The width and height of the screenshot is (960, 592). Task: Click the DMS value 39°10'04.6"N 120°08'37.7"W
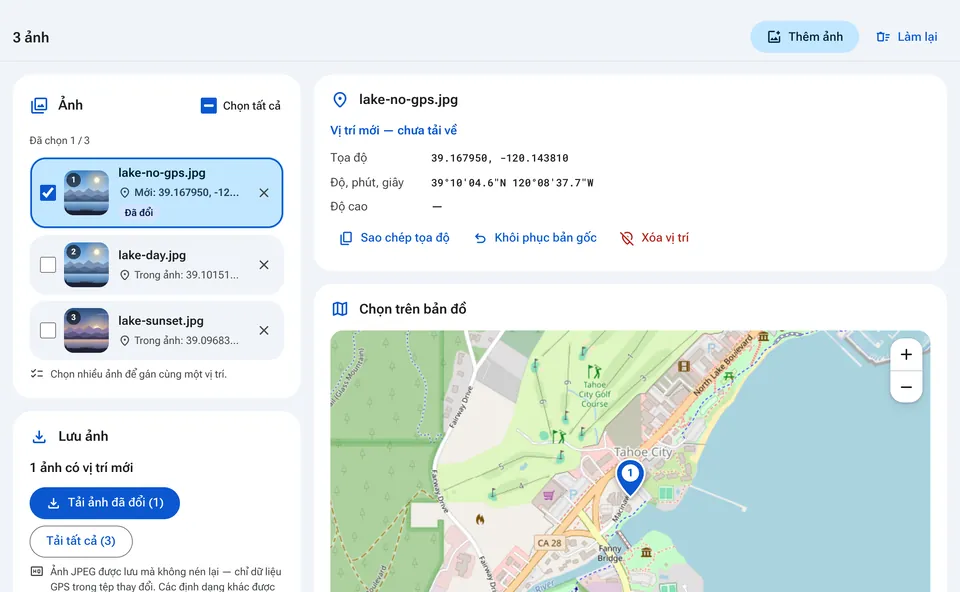pos(512,182)
